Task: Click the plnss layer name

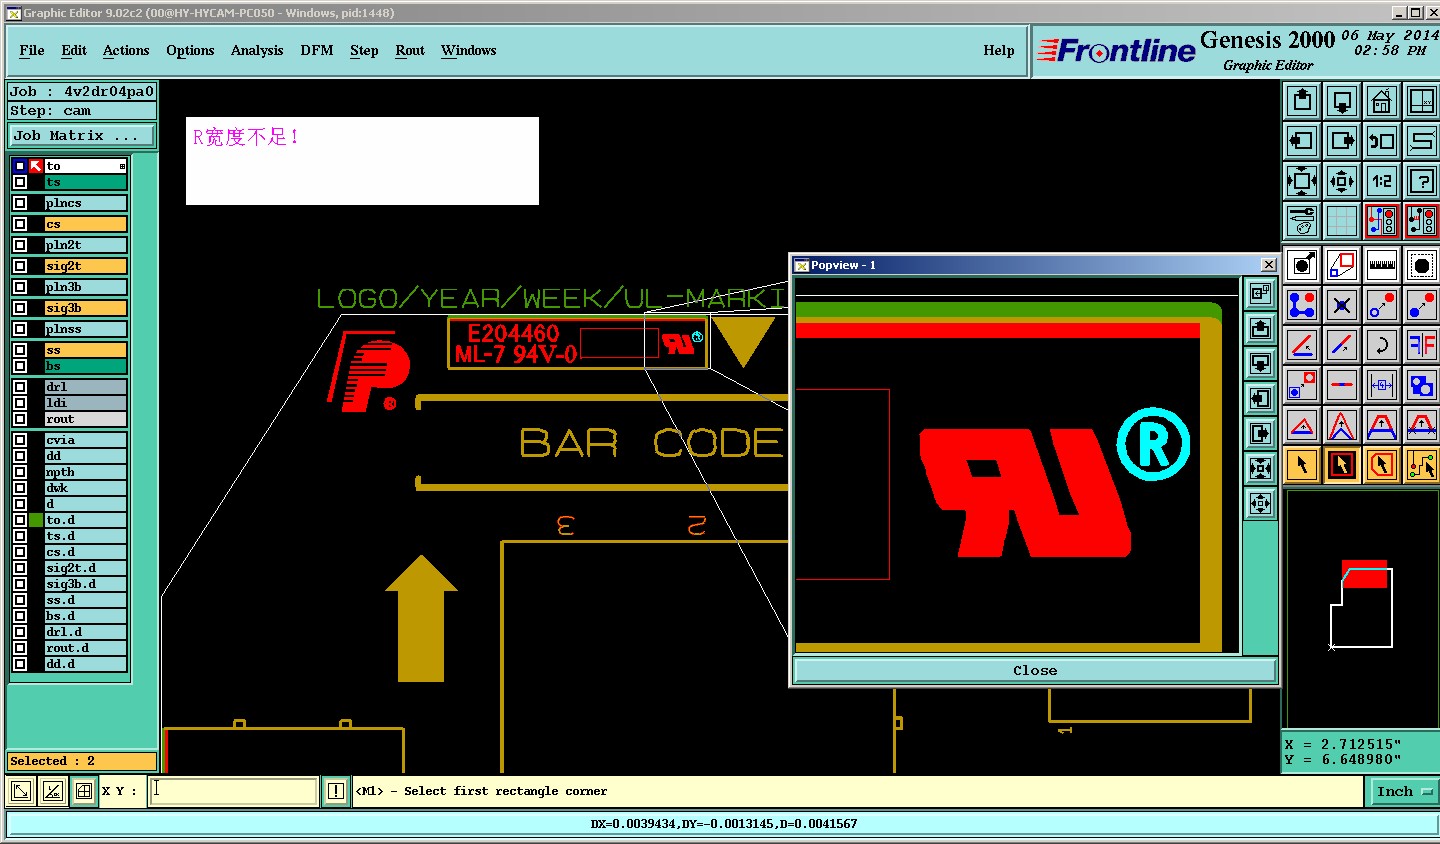Action: (86, 329)
